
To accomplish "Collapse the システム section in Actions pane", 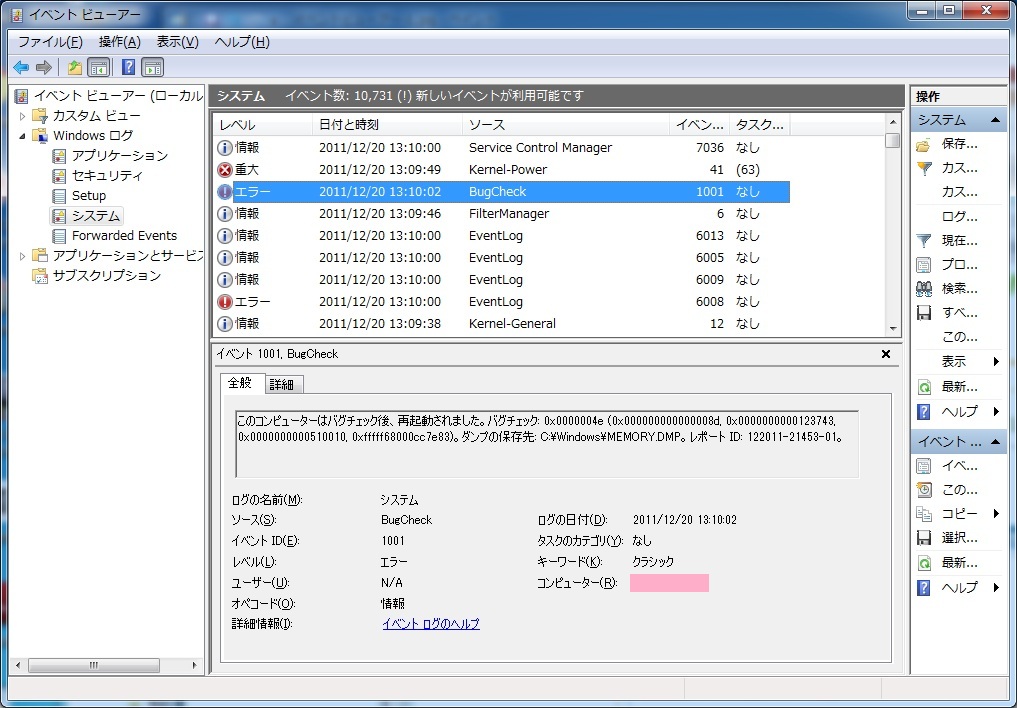I will coord(995,120).
